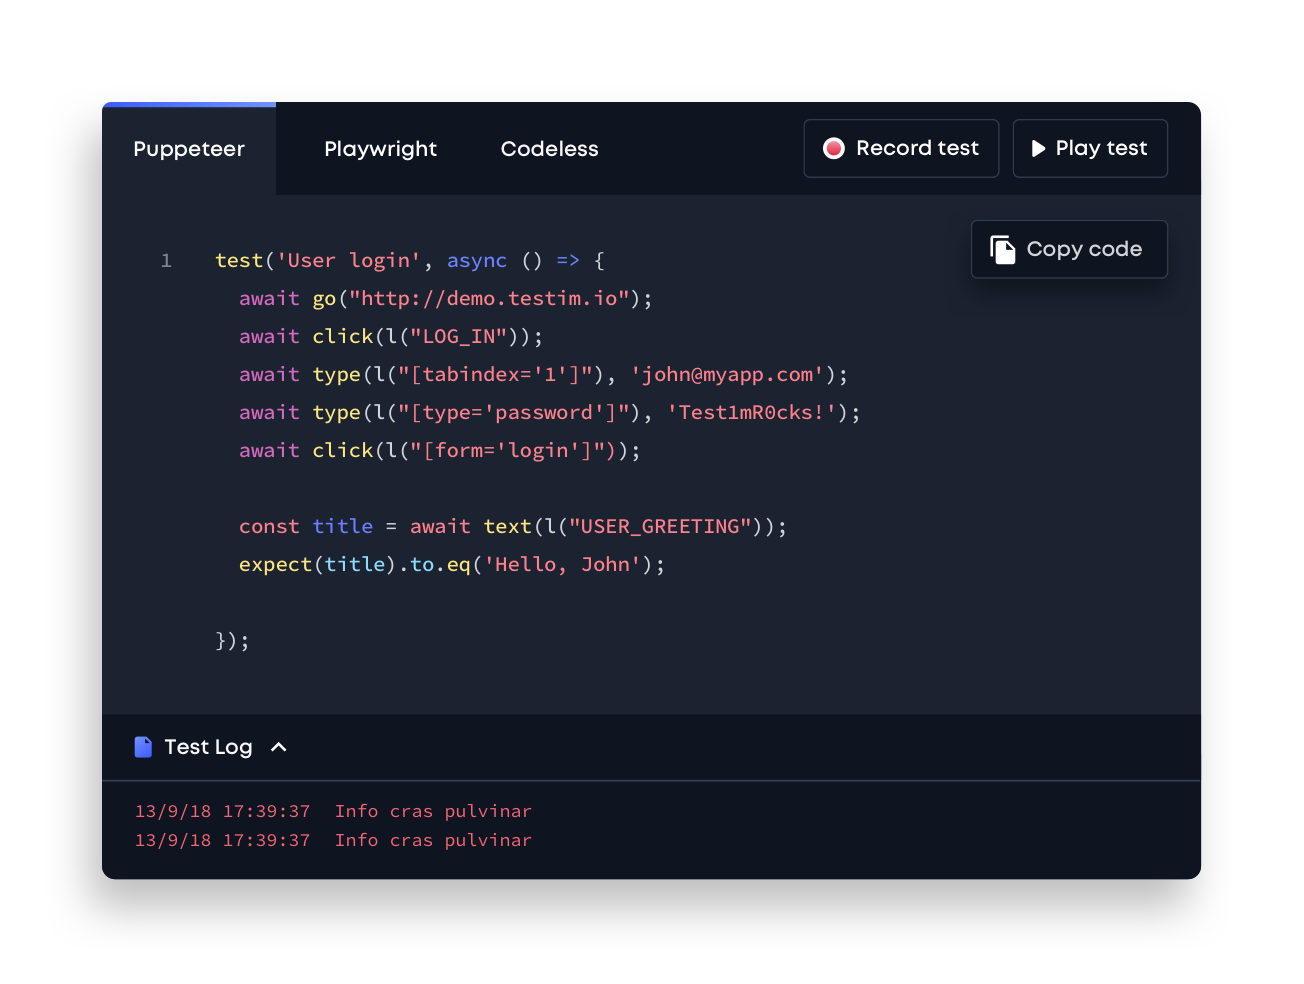Click the go("http://demo.testim.io") line
Screen dimensions: 1304x984
tap(446, 299)
